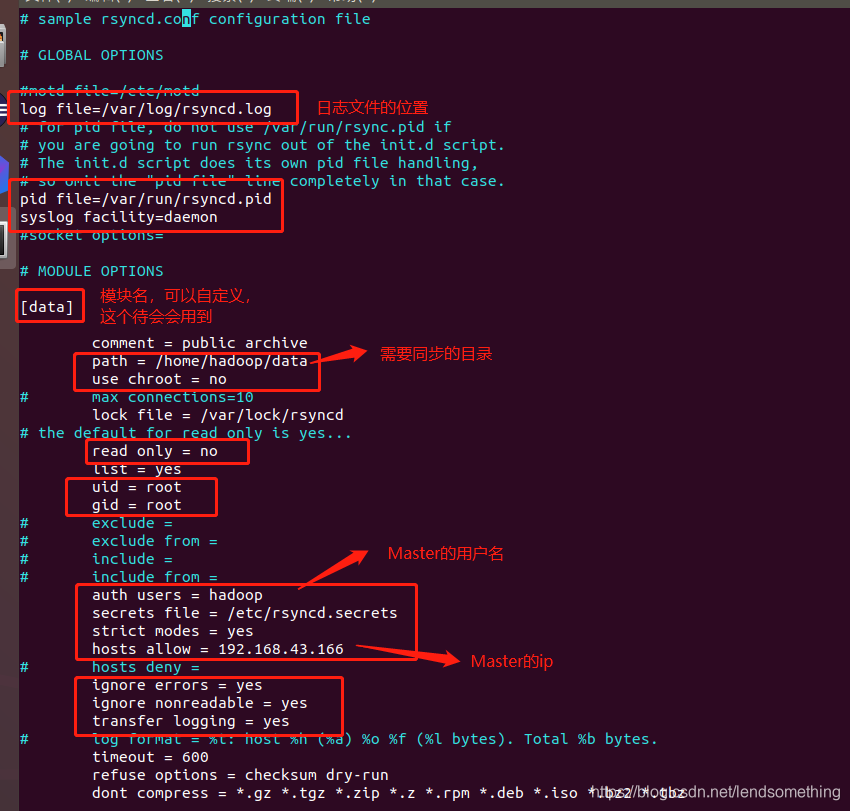Click the comment line mentioning /var/run/rsync.pid
This screenshot has width=850, height=811.
tap(235, 127)
